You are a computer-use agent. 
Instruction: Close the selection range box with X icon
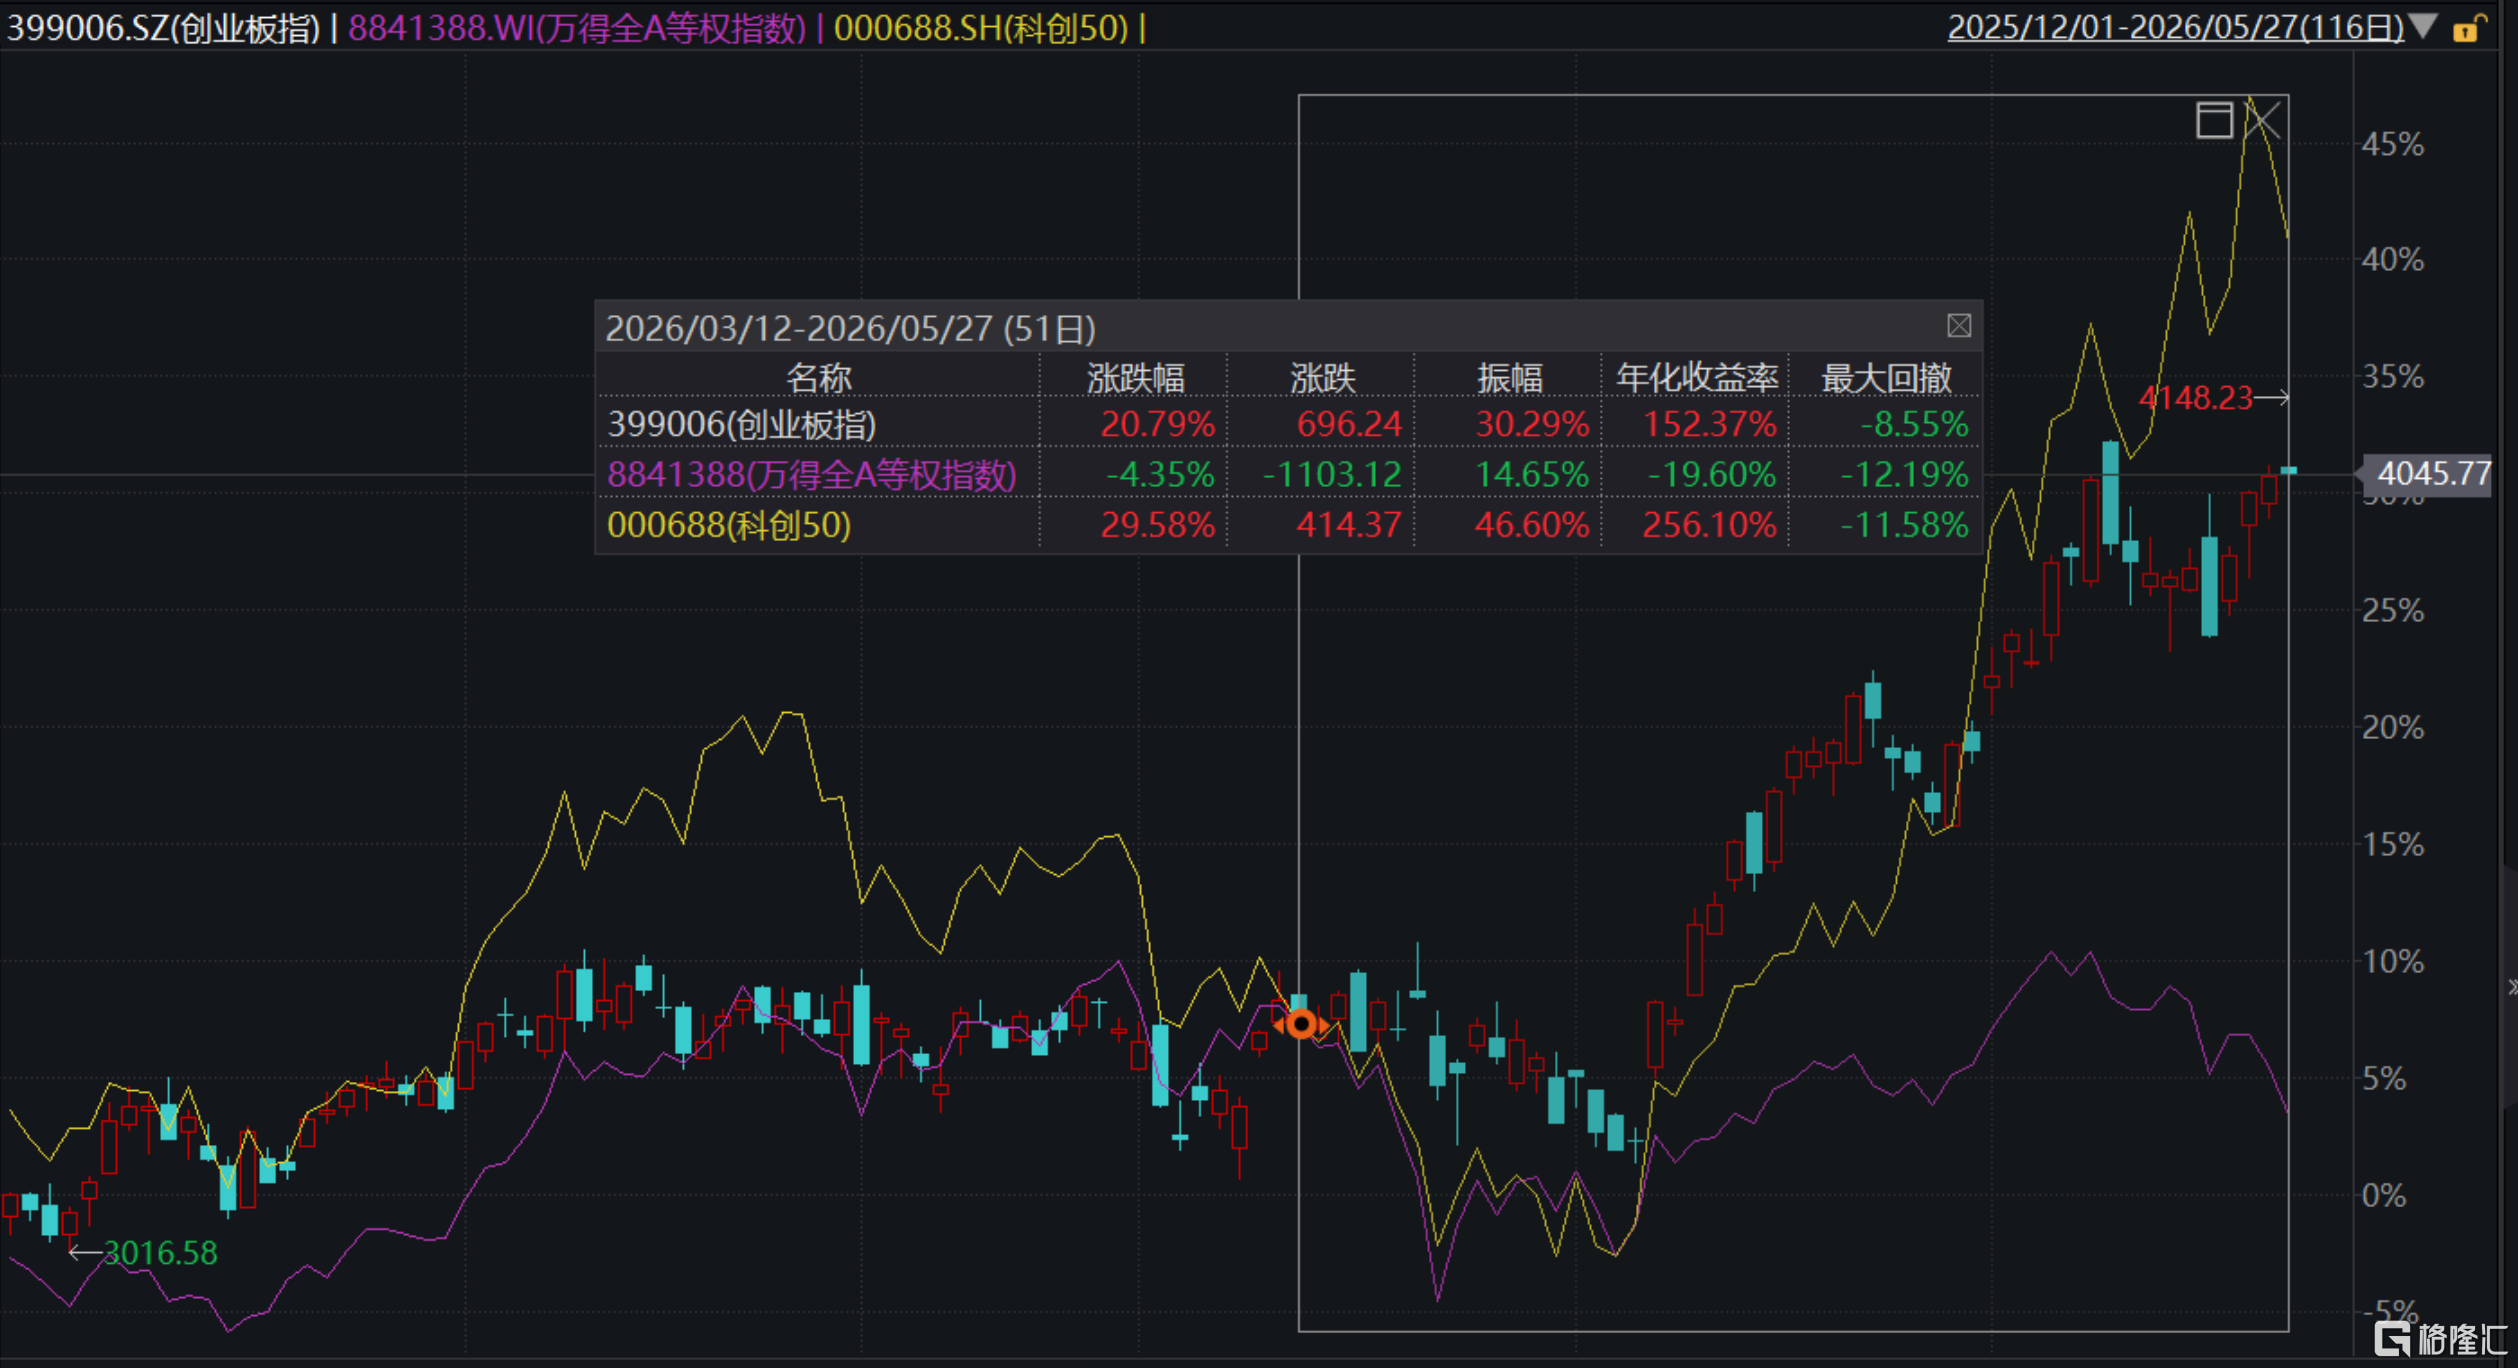click(x=2263, y=121)
